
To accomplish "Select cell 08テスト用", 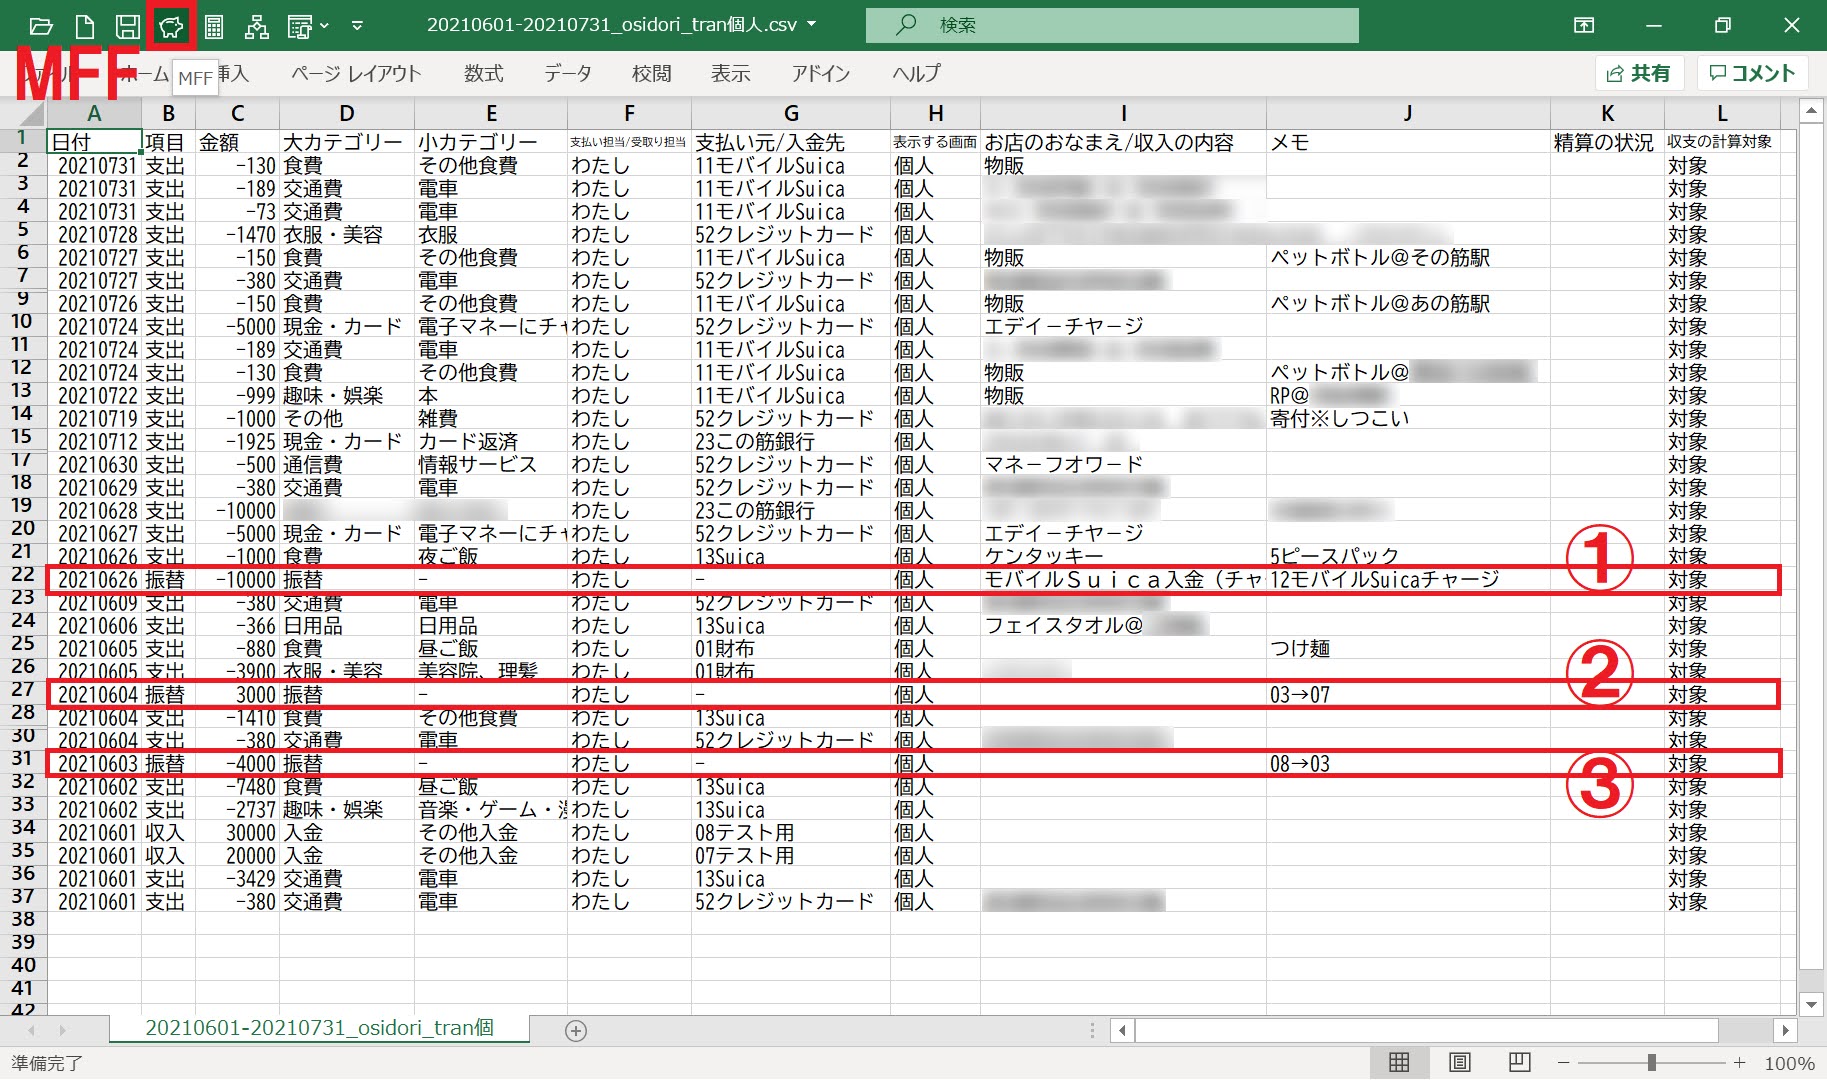I will point(790,832).
